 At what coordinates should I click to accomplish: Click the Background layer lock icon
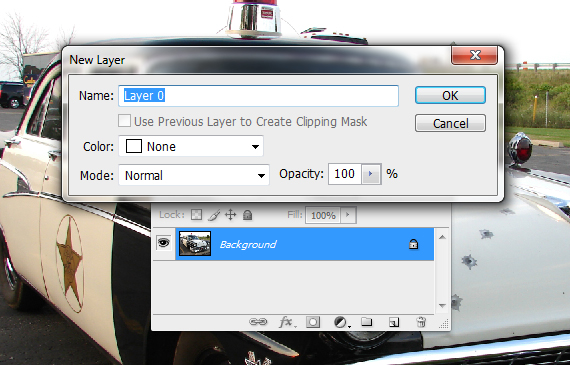click(413, 244)
